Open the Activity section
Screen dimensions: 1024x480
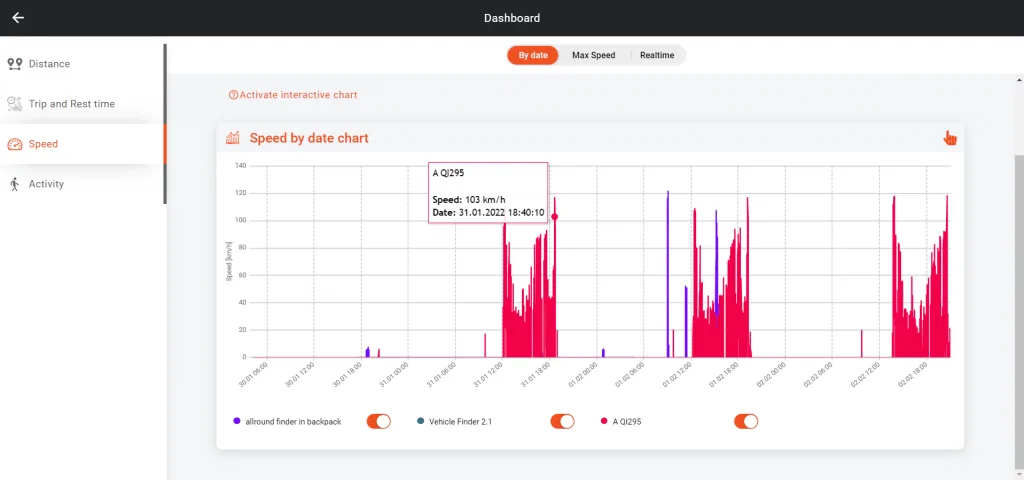tap(82, 184)
